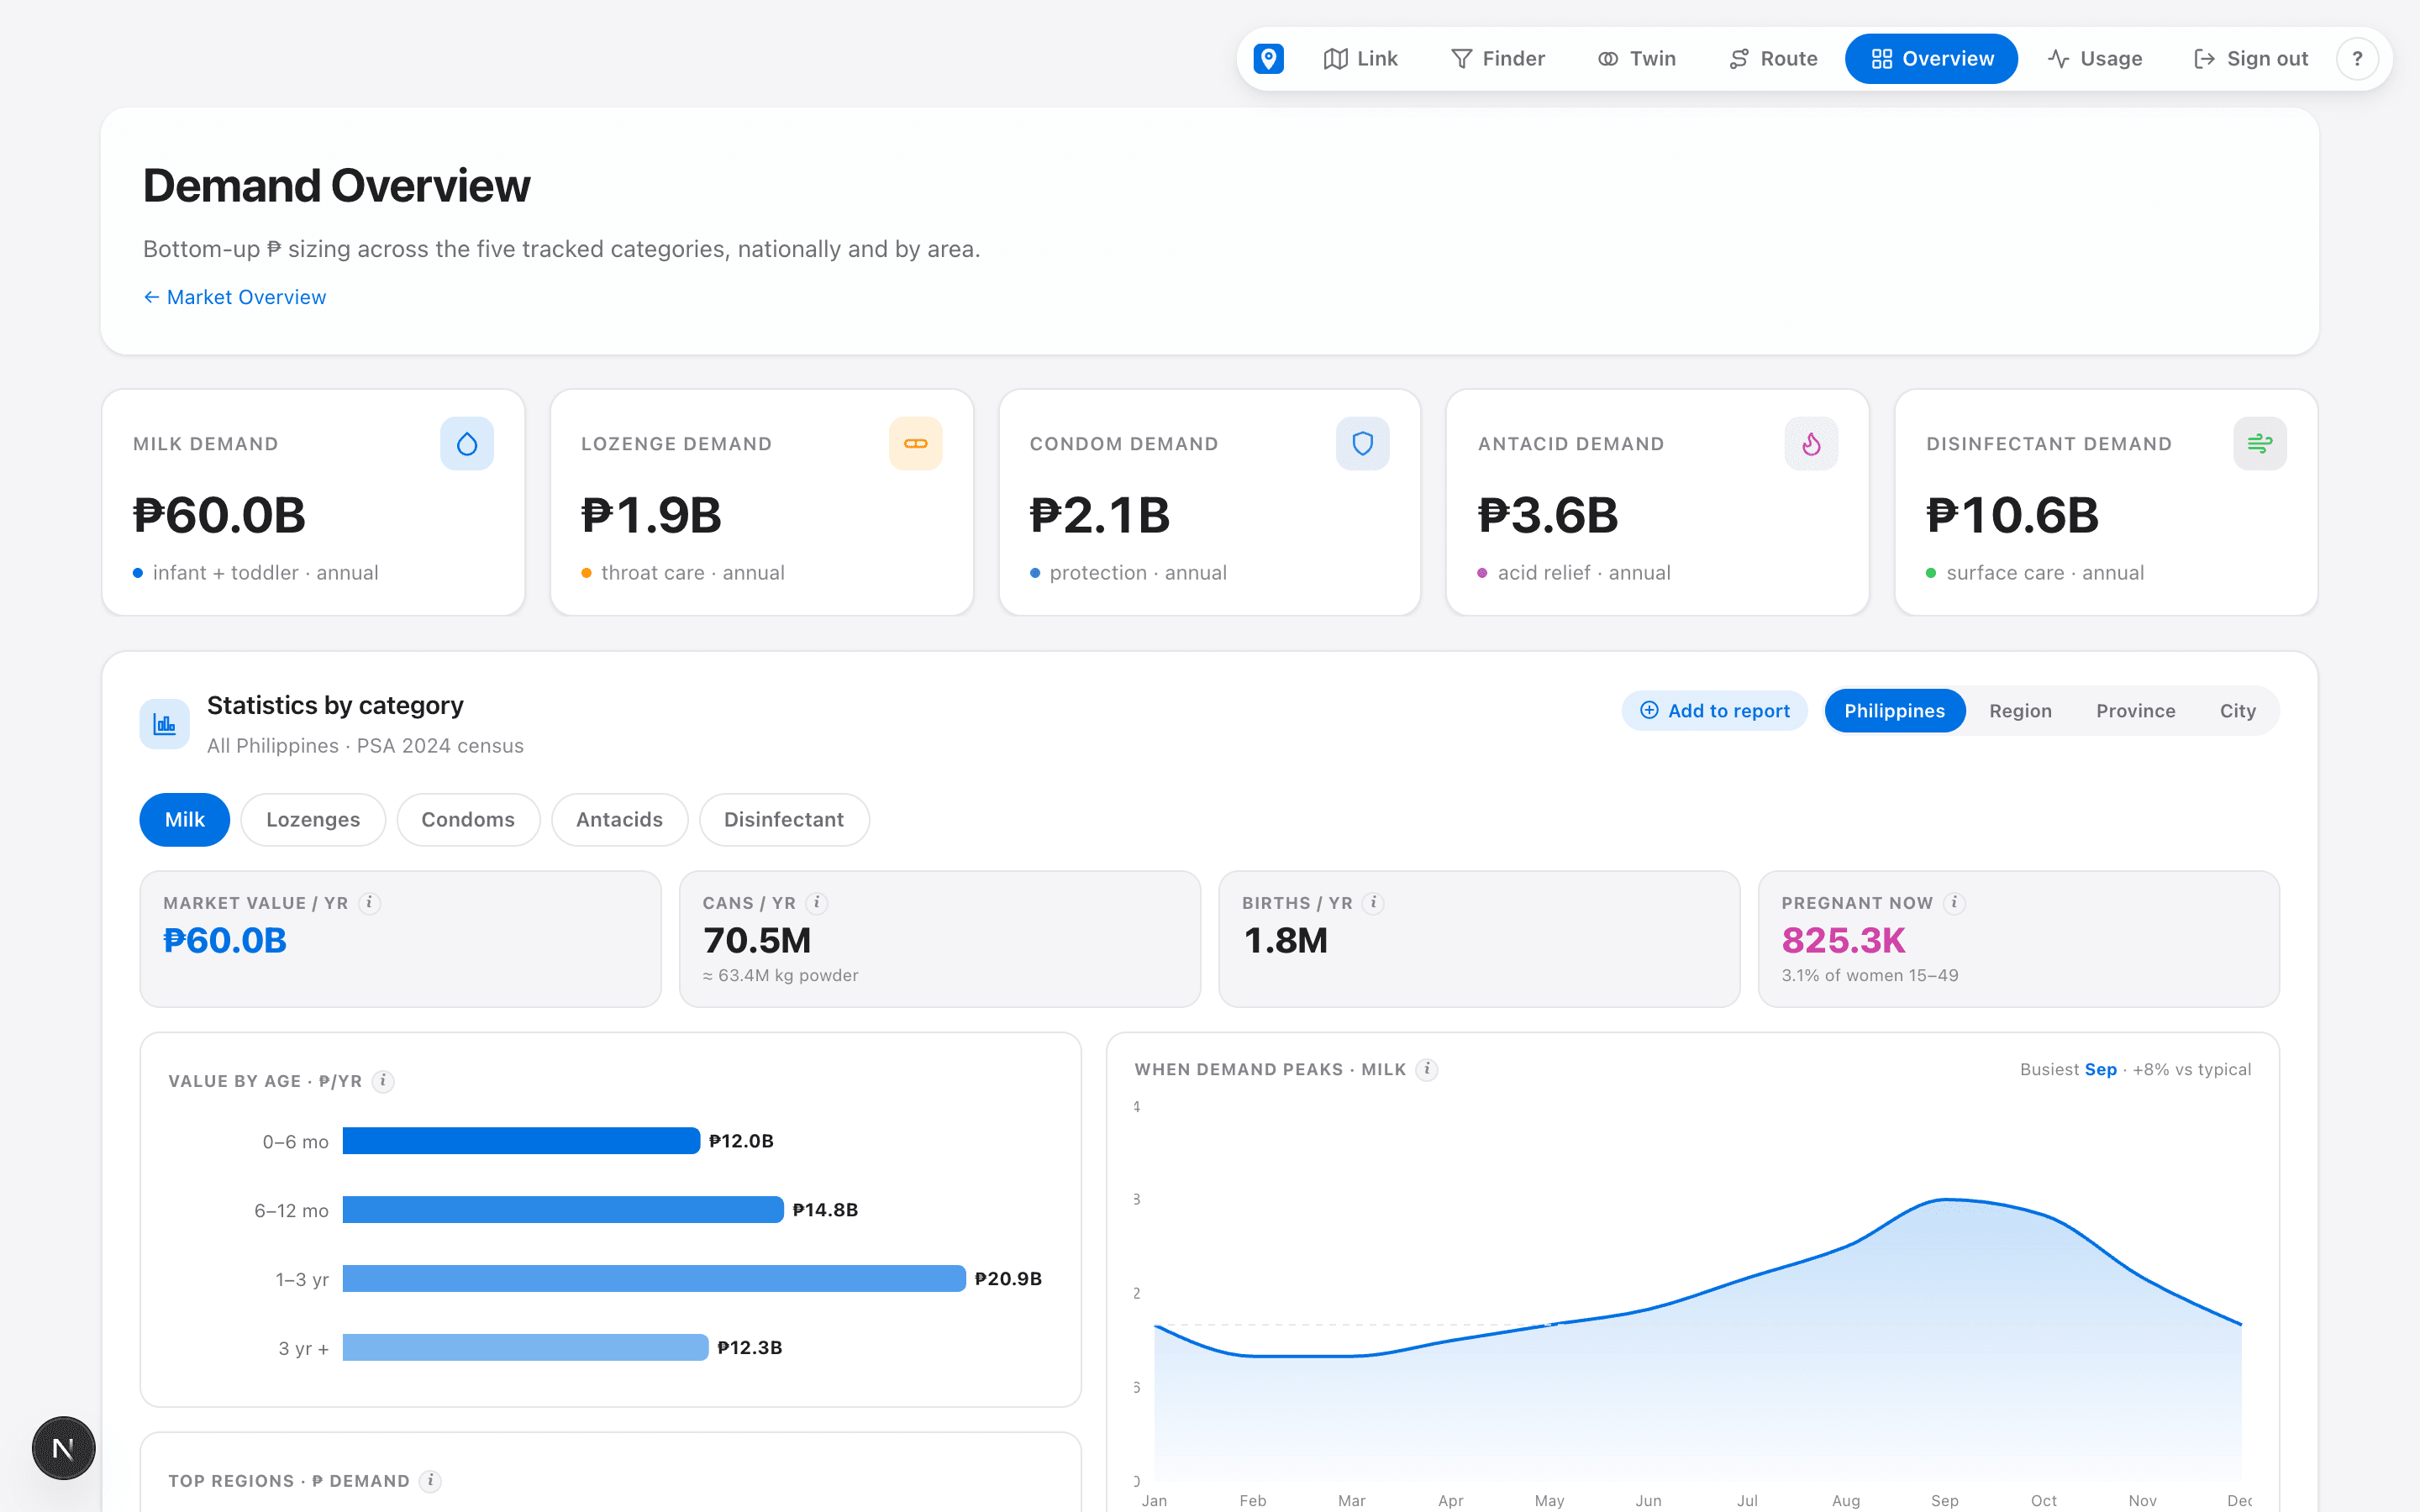Click the disinfectant wind icon

pyautogui.click(x=2259, y=444)
